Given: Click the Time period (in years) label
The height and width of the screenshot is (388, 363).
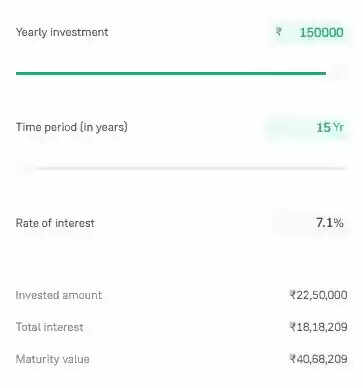Looking at the screenshot, I should click(72, 127).
